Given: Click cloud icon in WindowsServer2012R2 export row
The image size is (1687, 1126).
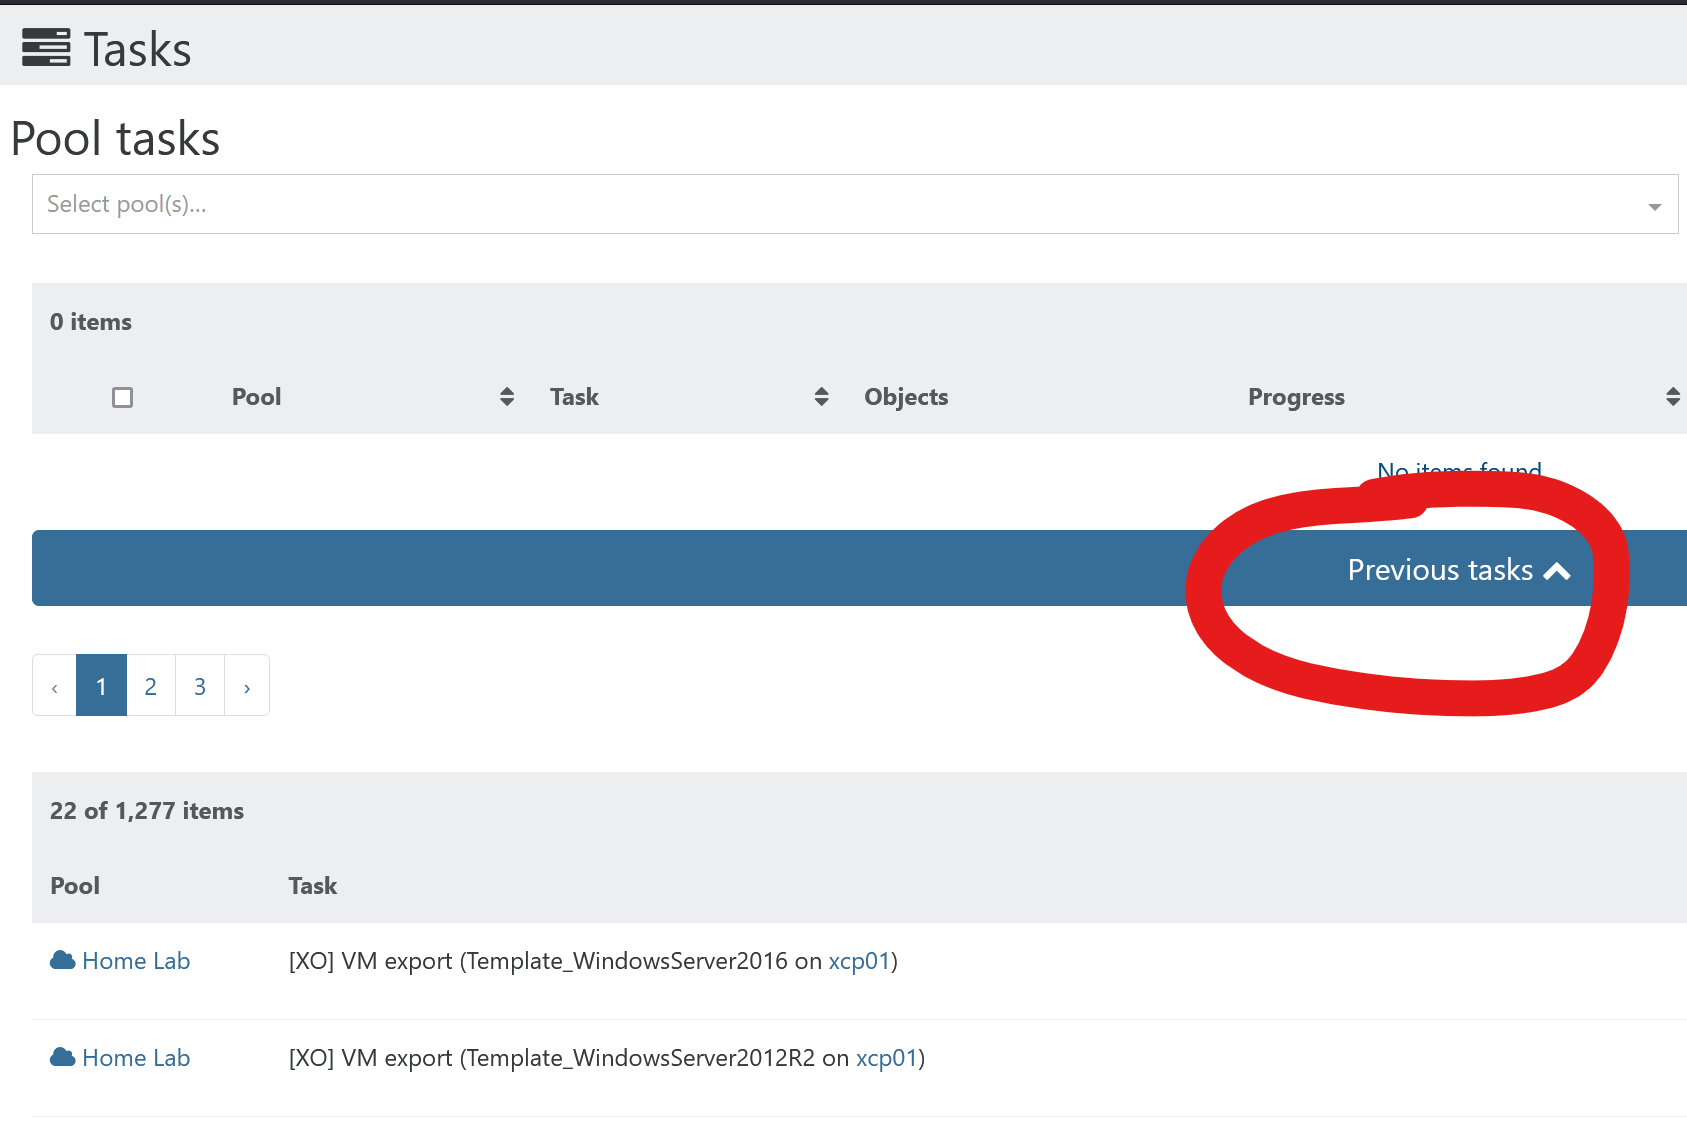Looking at the screenshot, I should click(x=63, y=1057).
